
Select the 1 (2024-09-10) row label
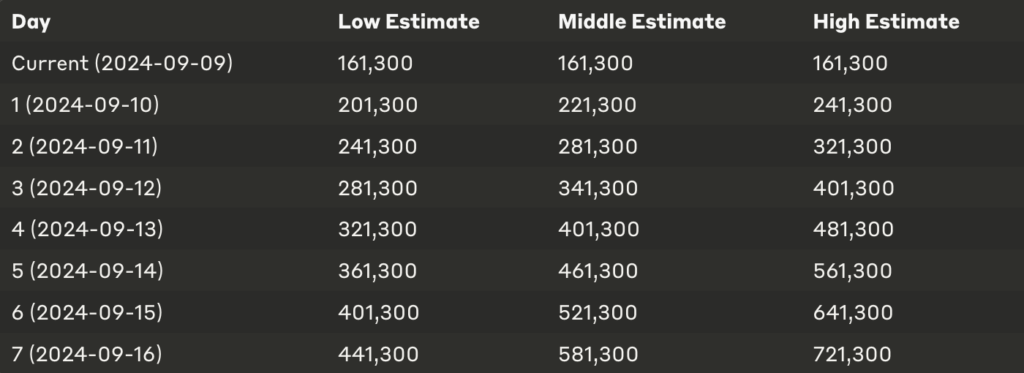(85, 105)
